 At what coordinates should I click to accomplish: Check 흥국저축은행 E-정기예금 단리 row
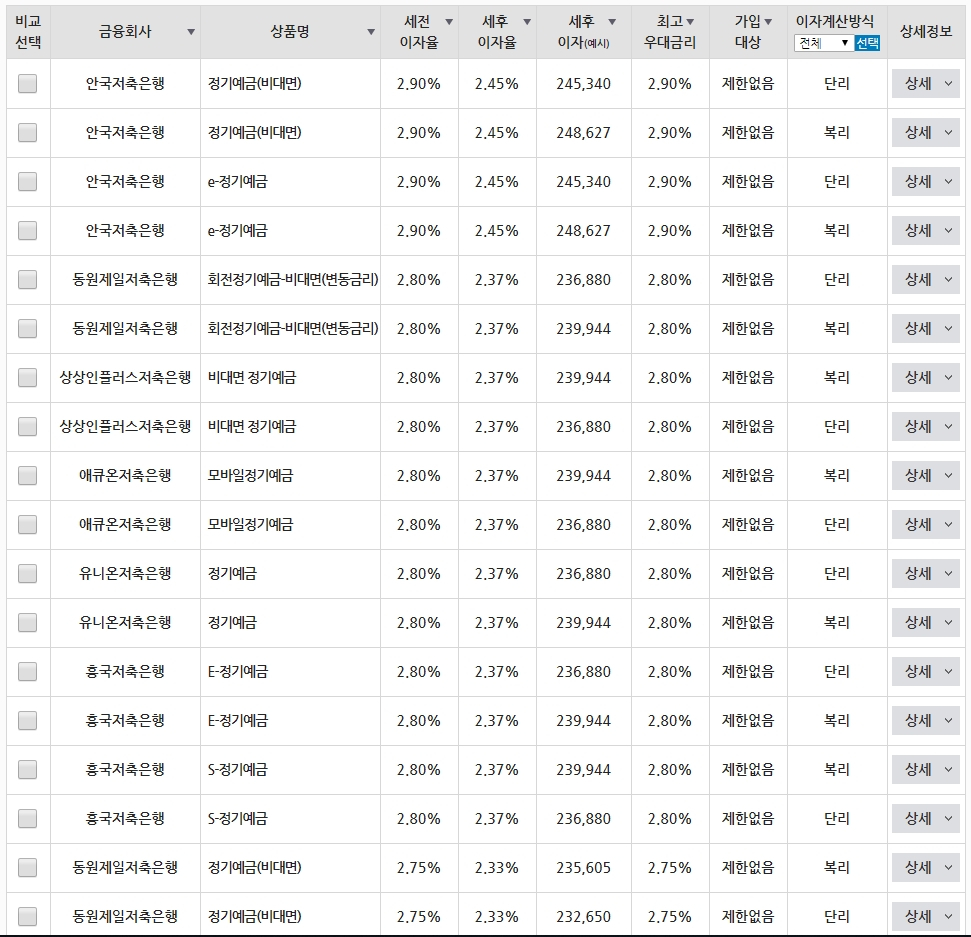pyautogui.click(x=27, y=671)
